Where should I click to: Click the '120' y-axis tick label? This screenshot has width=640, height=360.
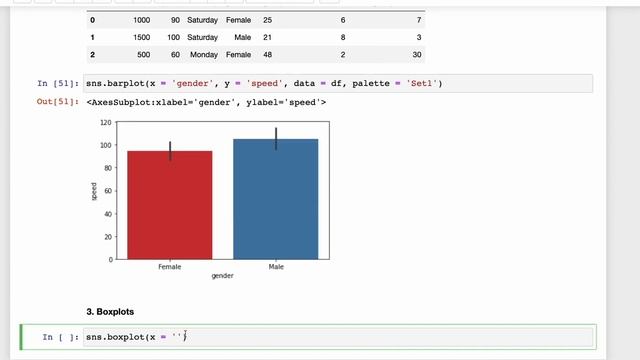pyautogui.click(x=106, y=122)
